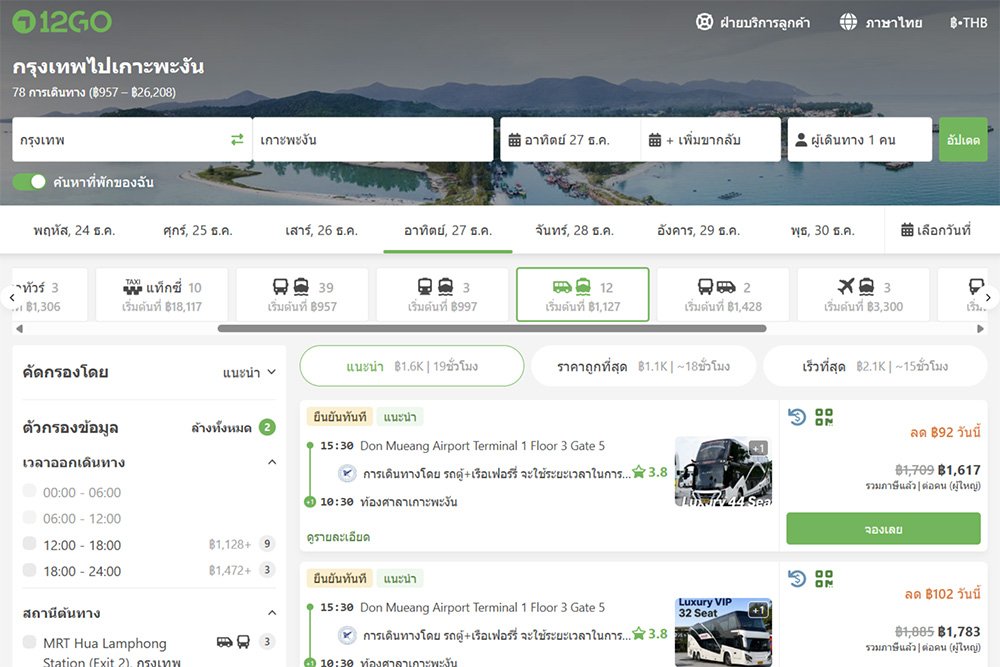Swap origin and destination arrows icon

(x=237, y=139)
